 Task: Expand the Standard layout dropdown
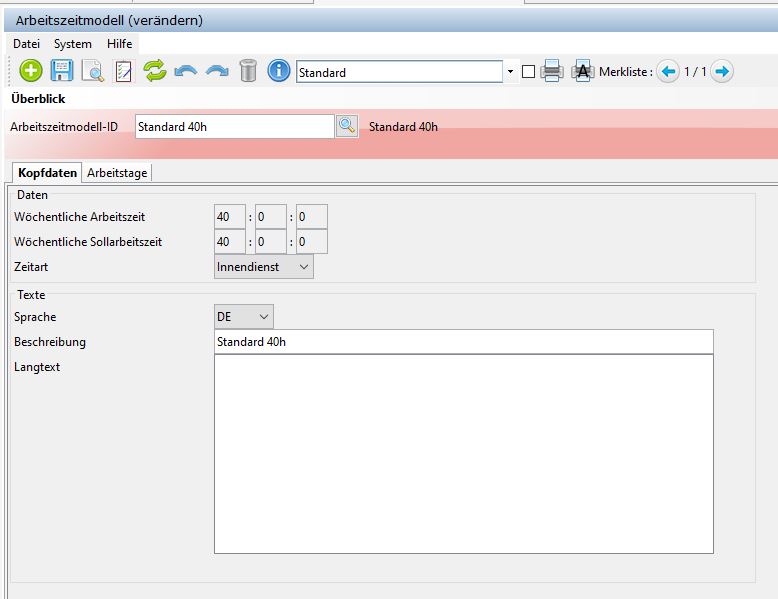510,72
